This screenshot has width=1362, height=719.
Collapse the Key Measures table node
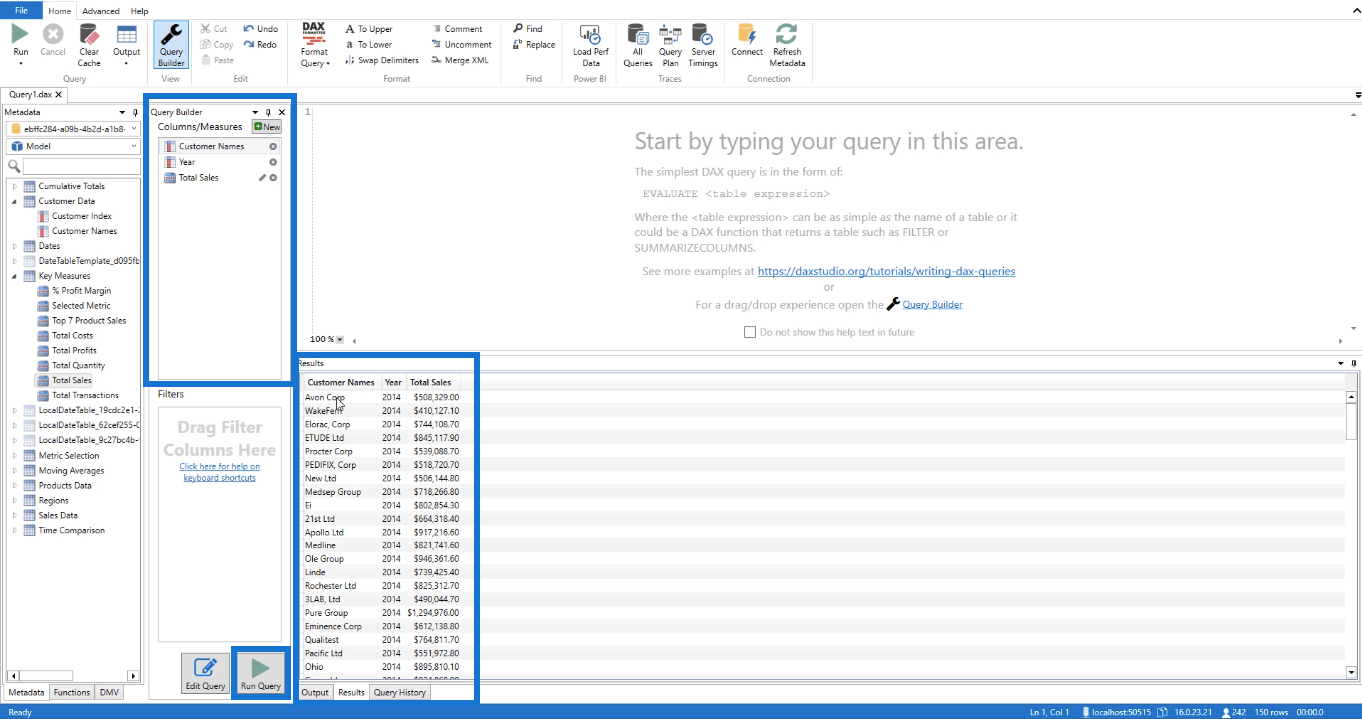click(14, 276)
